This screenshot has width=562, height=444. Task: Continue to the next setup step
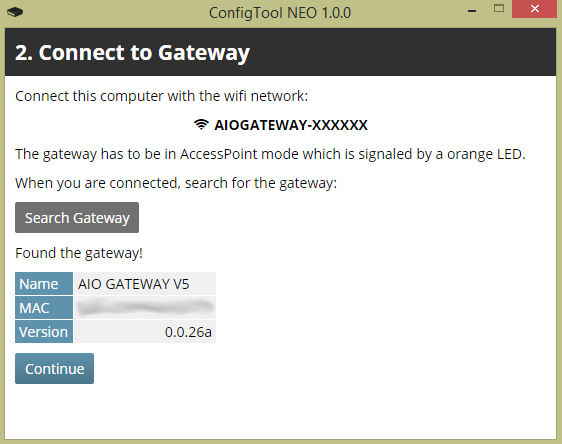(54, 368)
